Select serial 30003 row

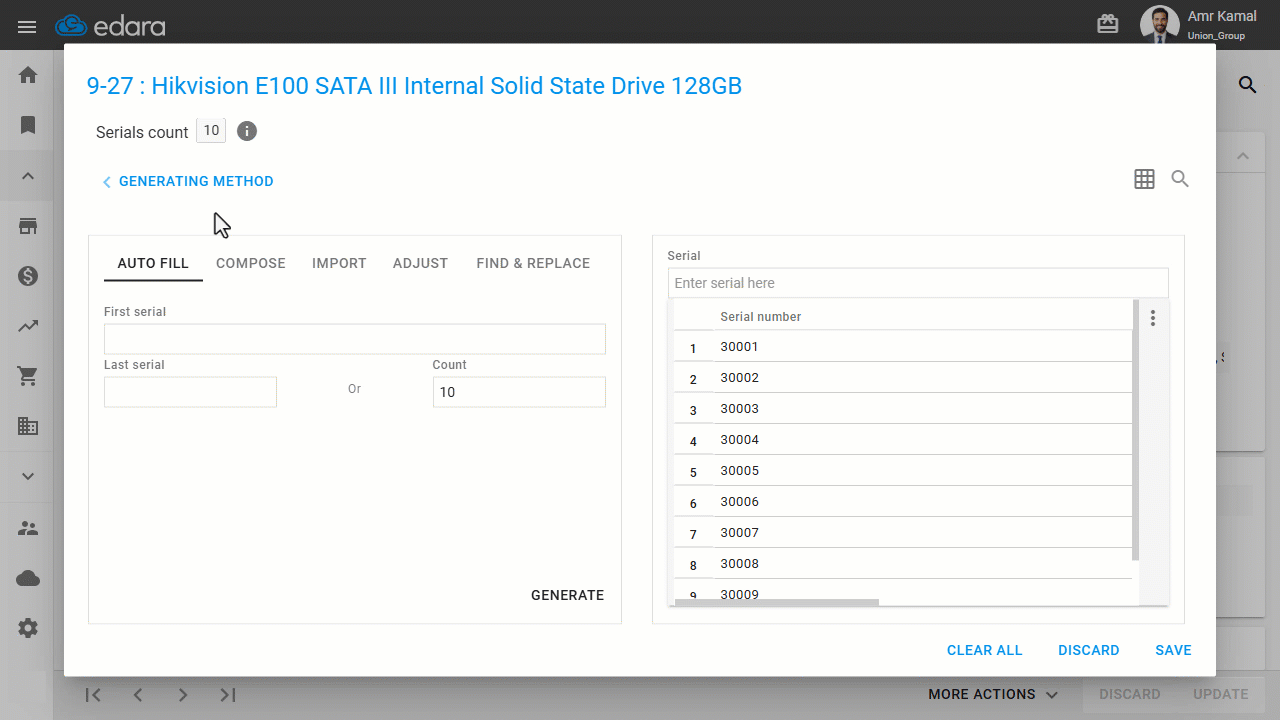tap(902, 409)
